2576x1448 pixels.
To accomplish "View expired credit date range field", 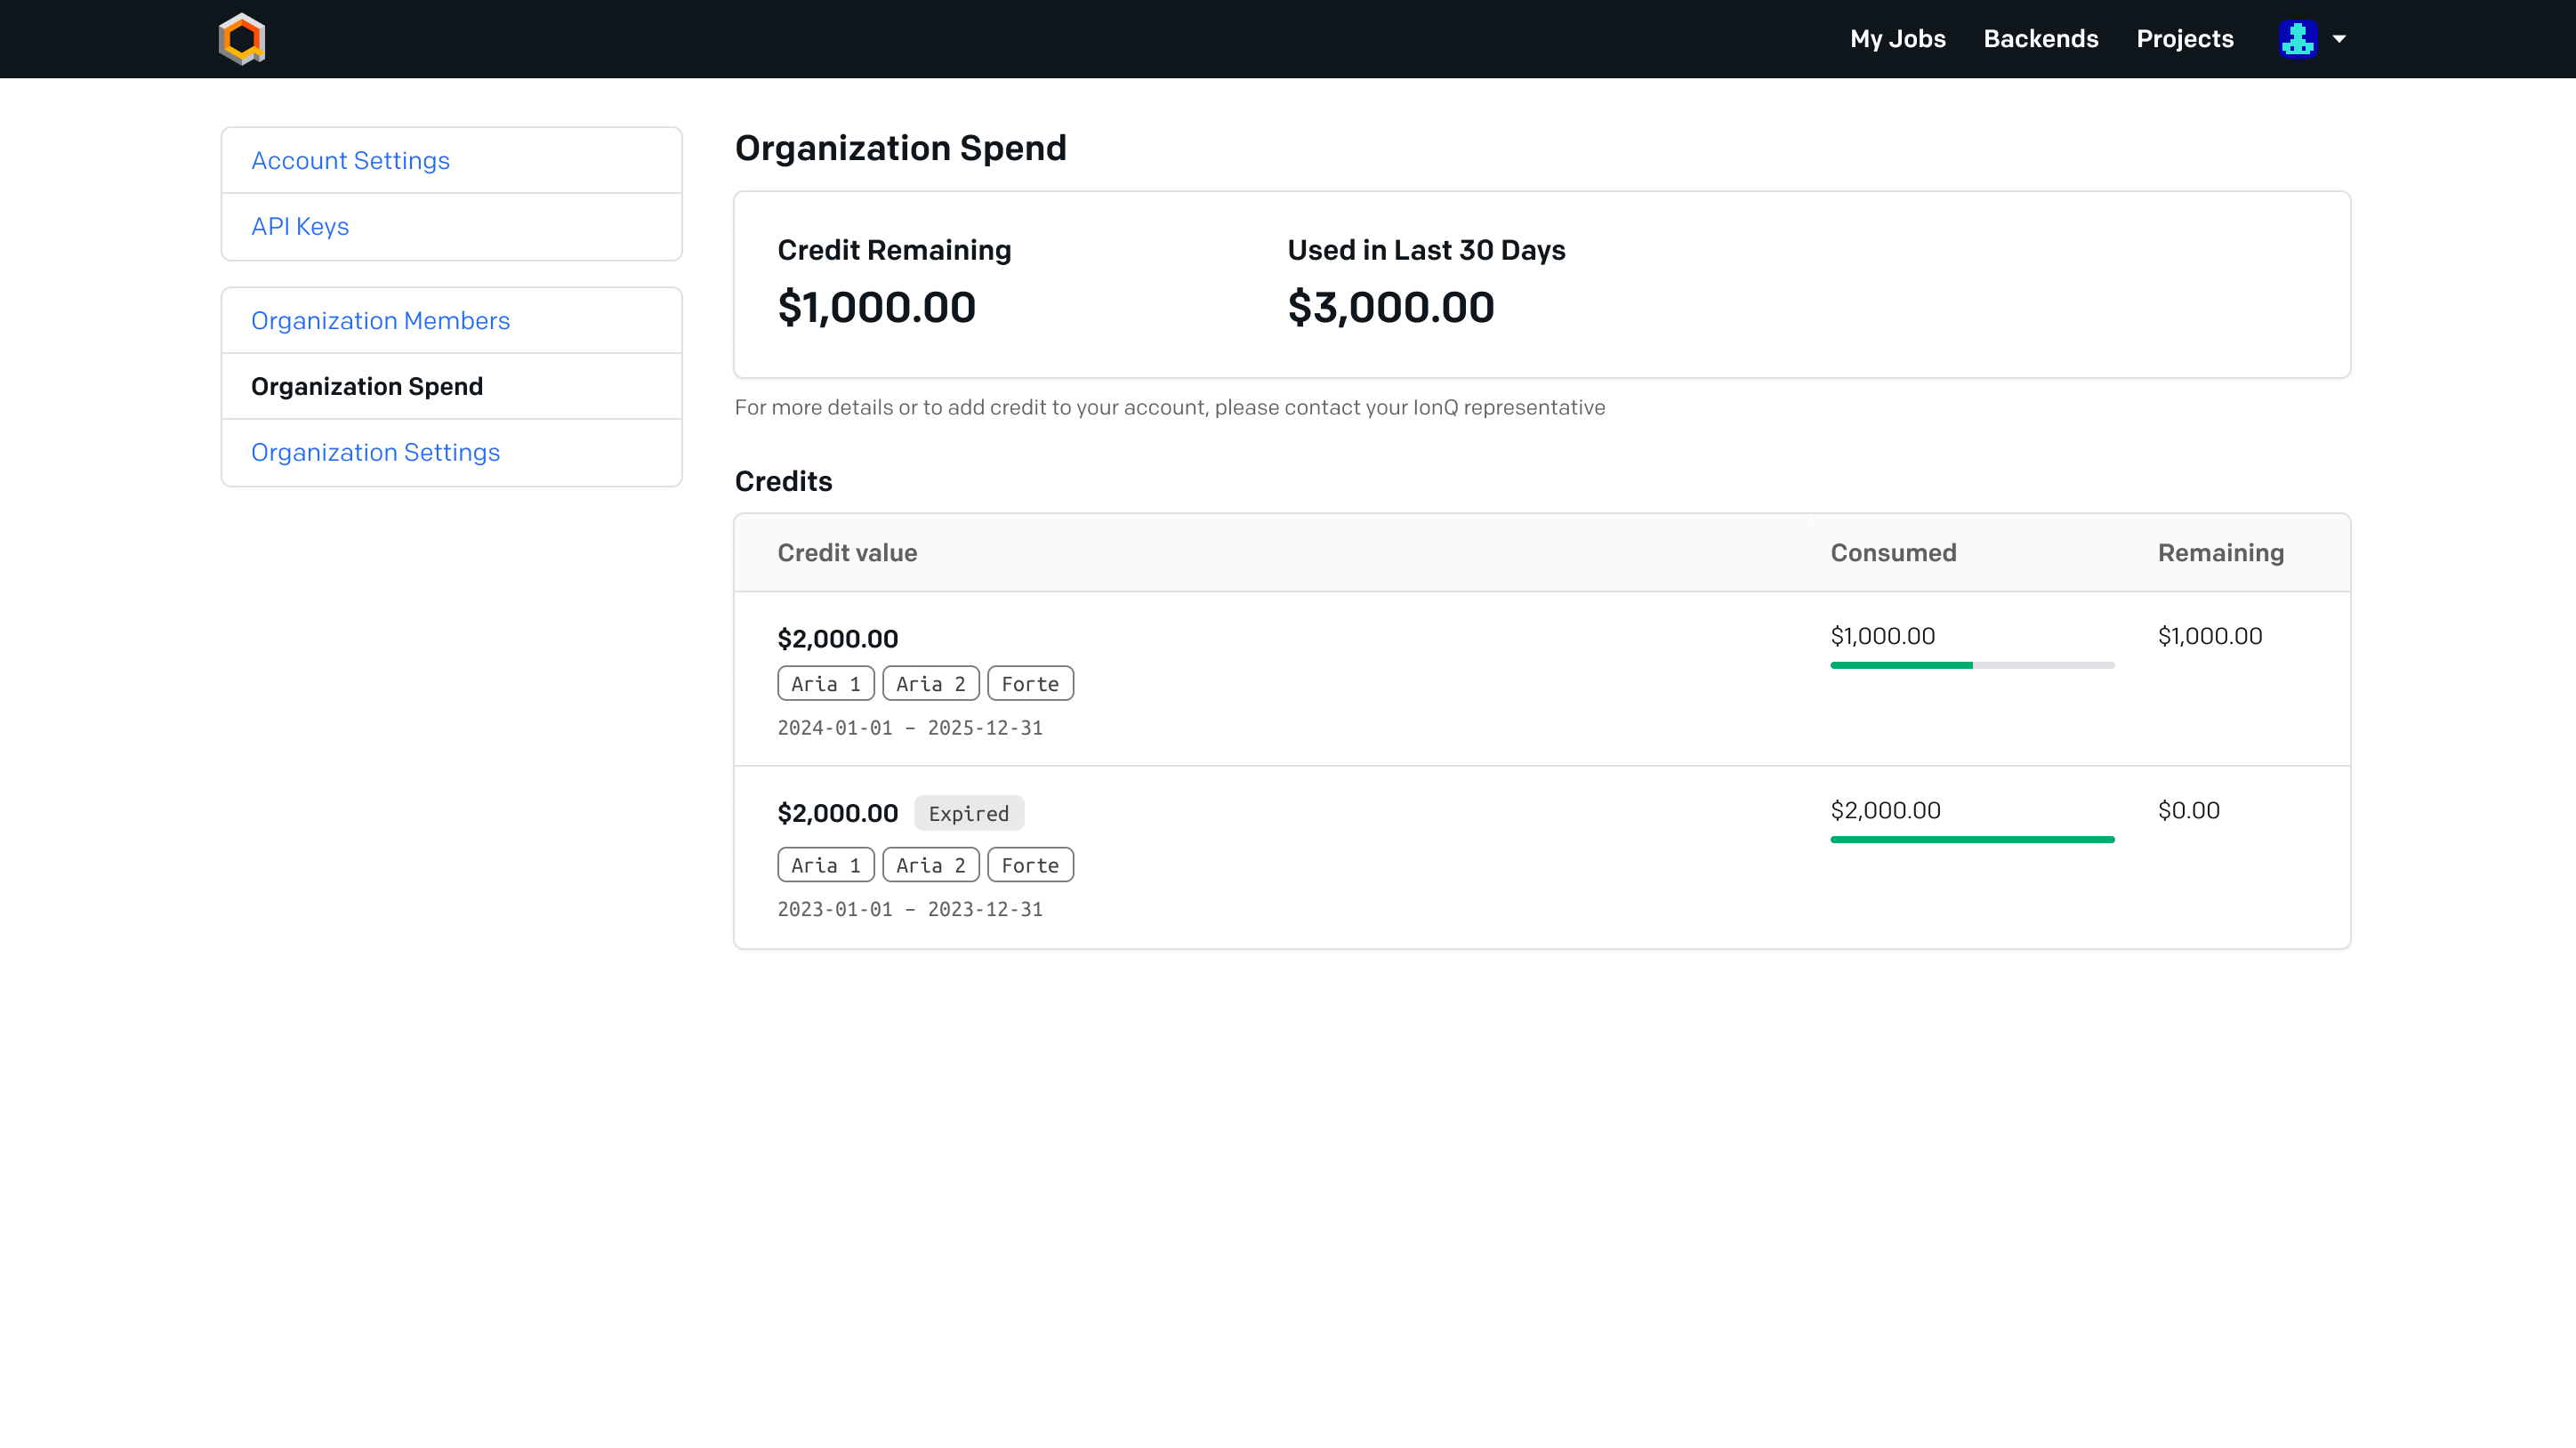I will pyautogui.click(x=911, y=910).
